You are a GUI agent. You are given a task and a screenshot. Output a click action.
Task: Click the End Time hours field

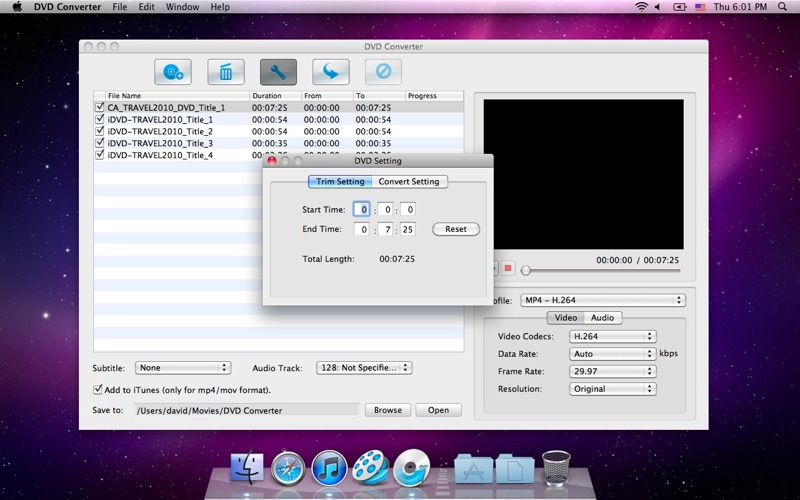pos(362,229)
